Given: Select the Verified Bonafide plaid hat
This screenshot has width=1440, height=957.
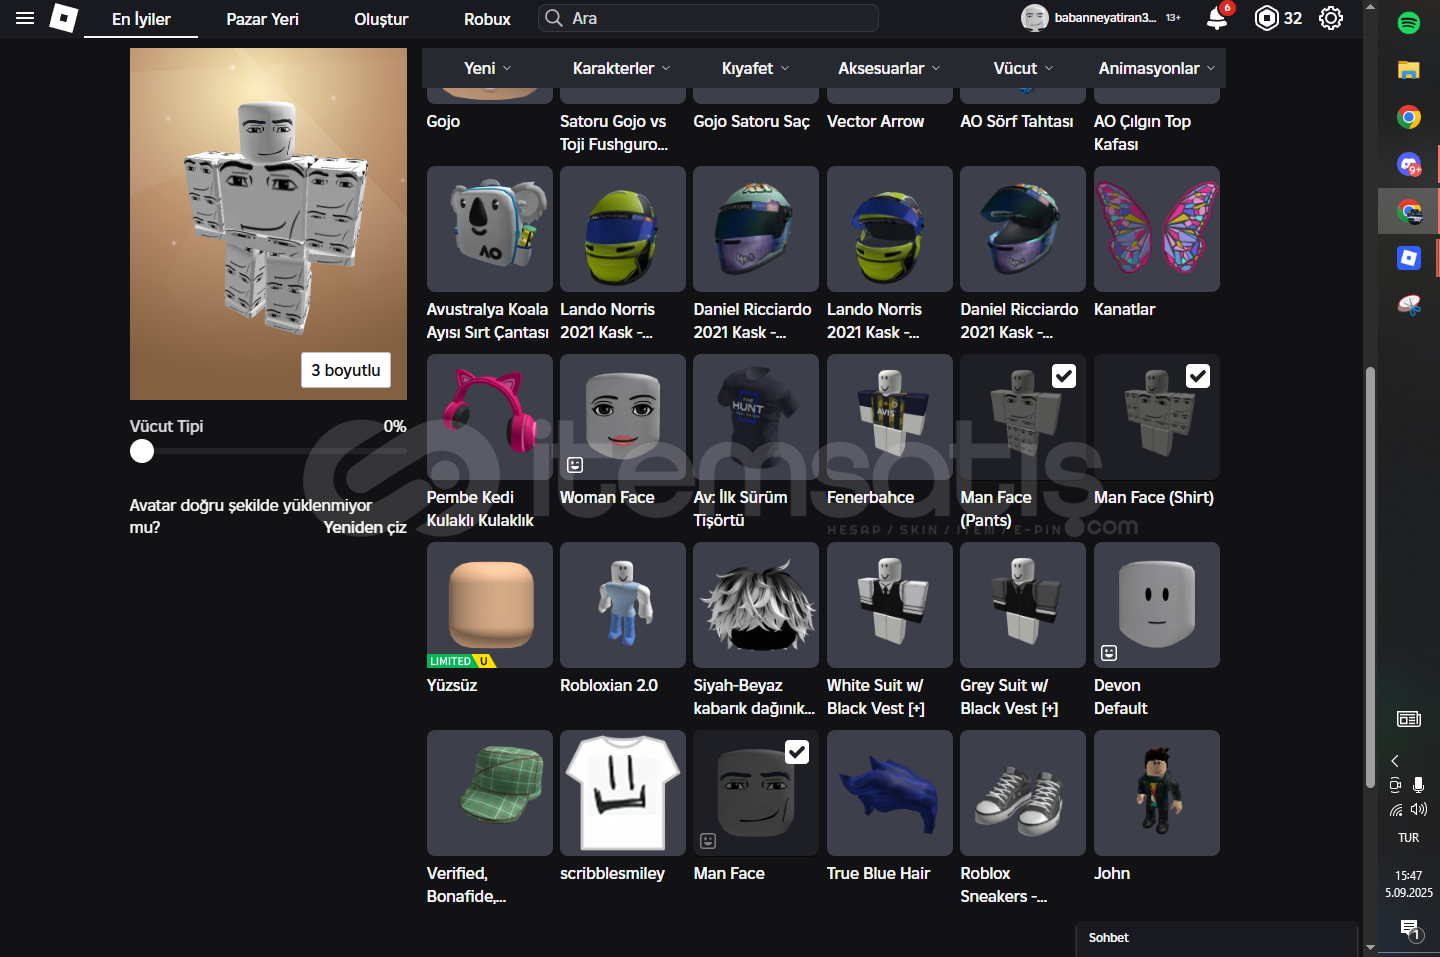Looking at the screenshot, I should pos(490,793).
